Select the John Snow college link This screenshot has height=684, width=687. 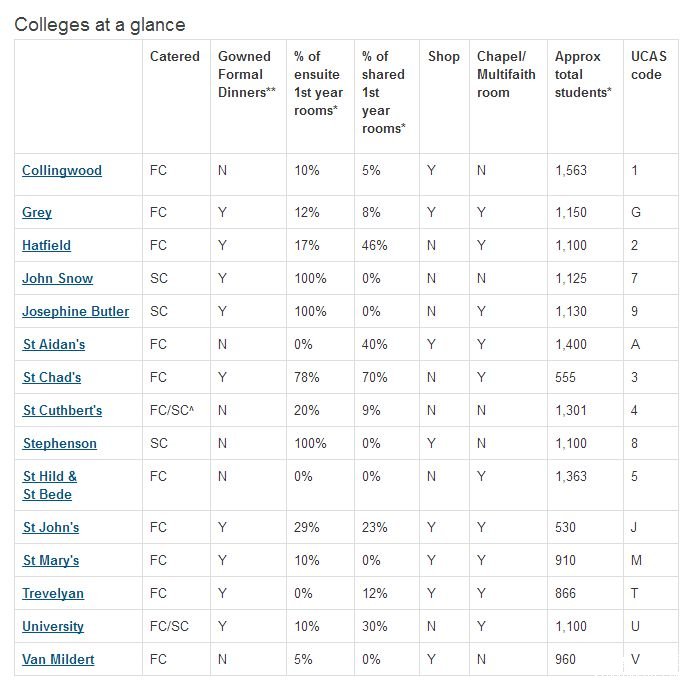tap(58, 278)
